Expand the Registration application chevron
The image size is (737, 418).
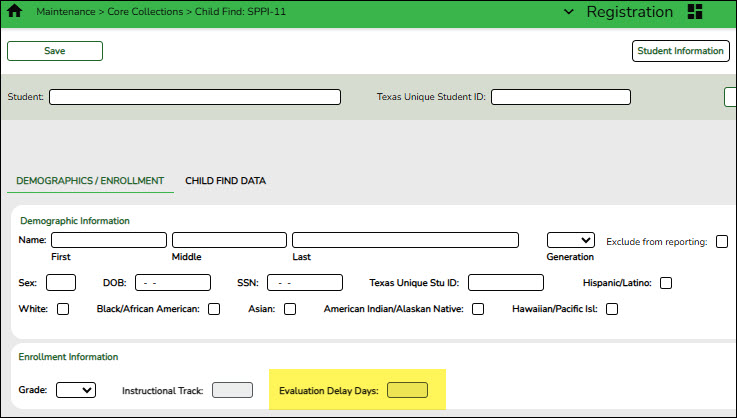click(569, 12)
